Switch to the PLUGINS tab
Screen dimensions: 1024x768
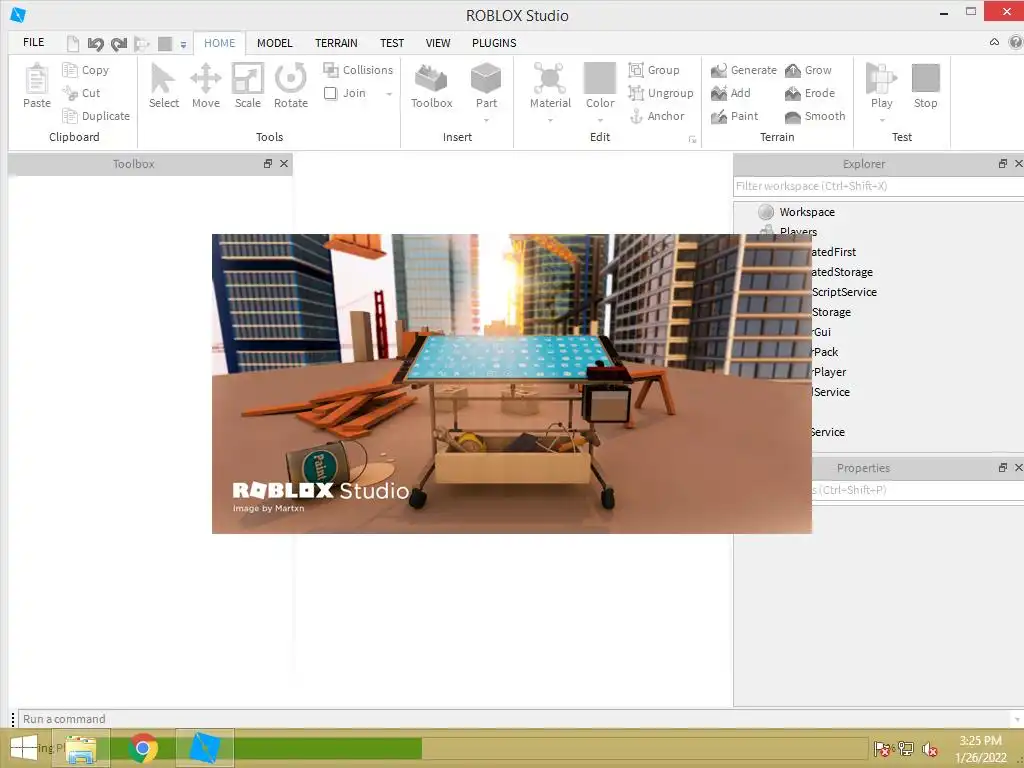(494, 43)
